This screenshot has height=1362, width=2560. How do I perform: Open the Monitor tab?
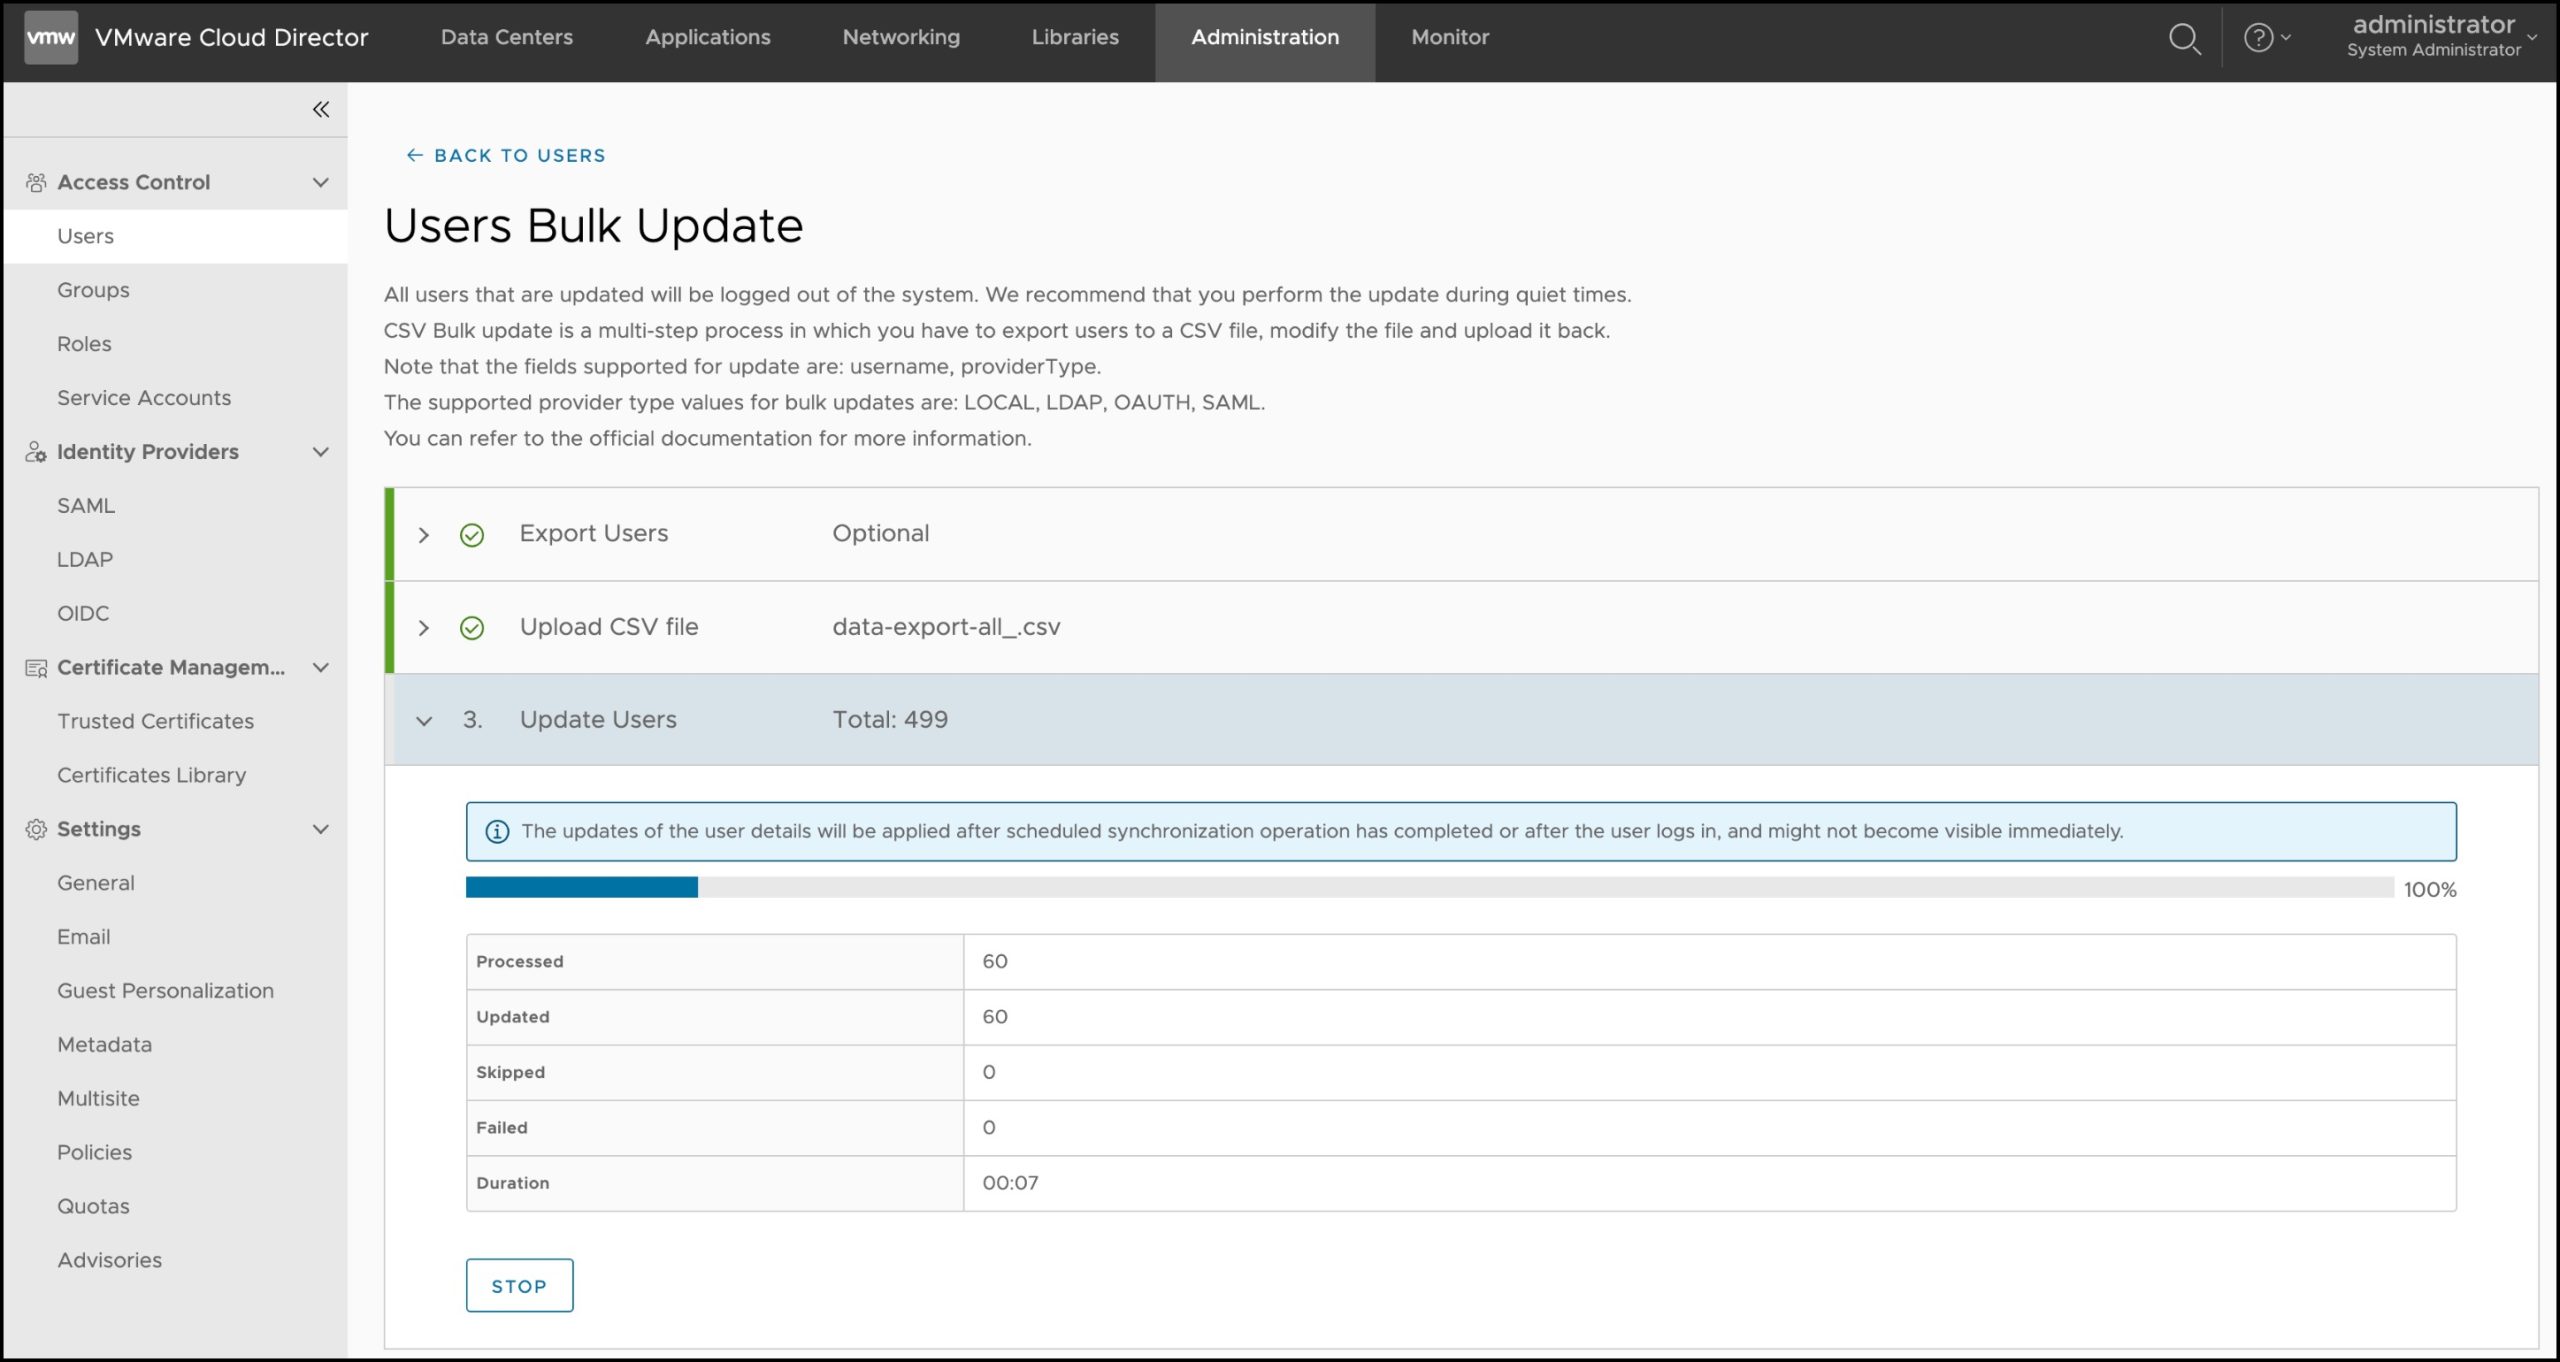point(1449,37)
